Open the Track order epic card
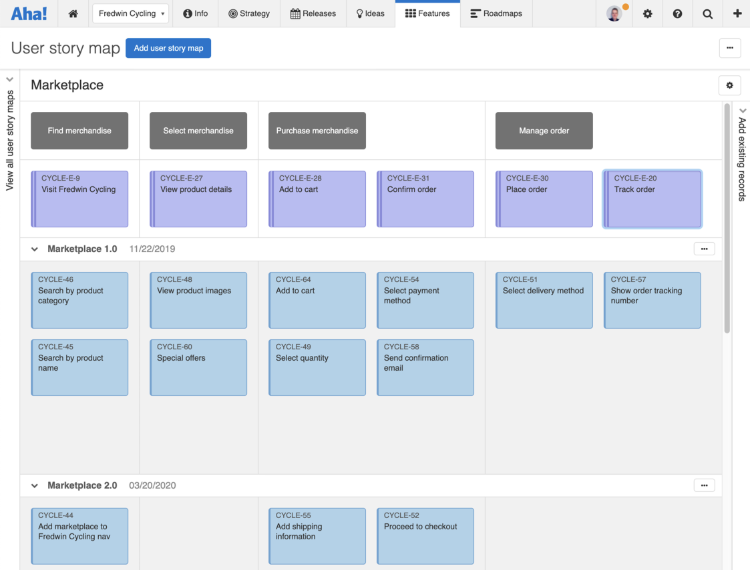 (652, 199)
